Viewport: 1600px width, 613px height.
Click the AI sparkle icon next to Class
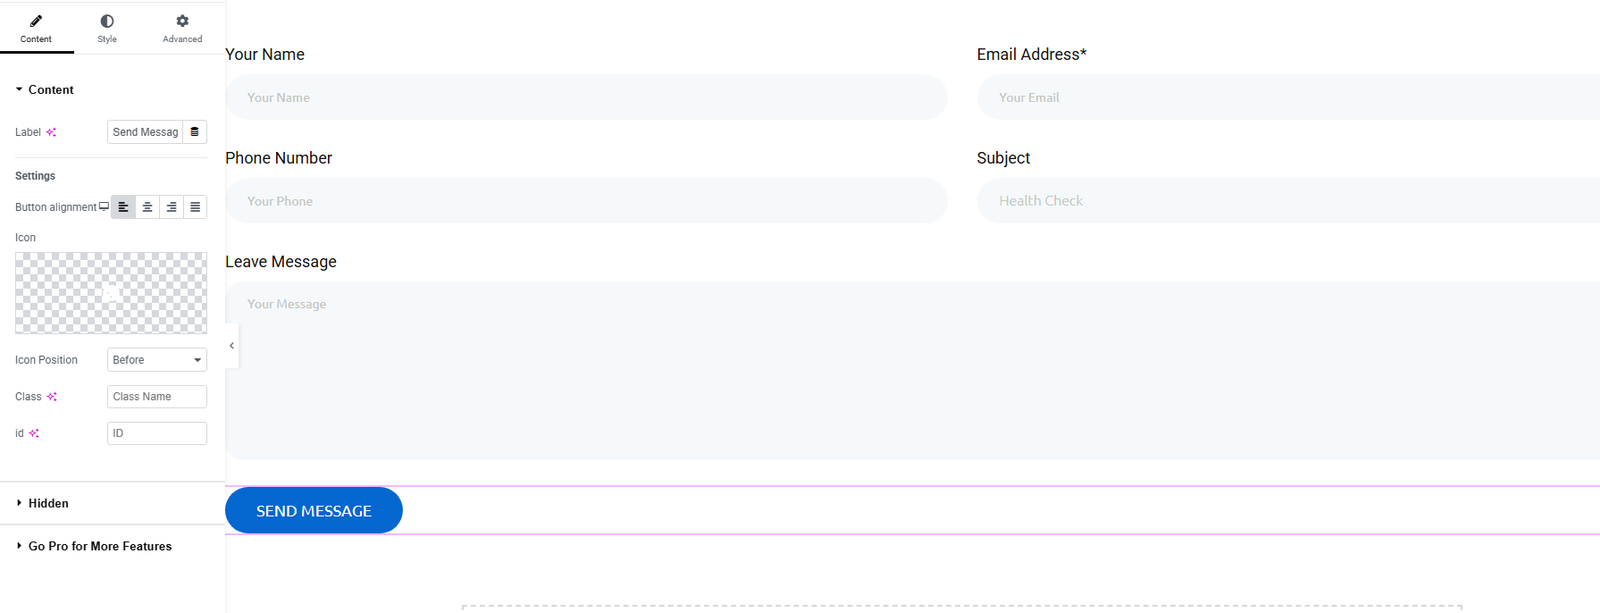[x=52, y=397]
